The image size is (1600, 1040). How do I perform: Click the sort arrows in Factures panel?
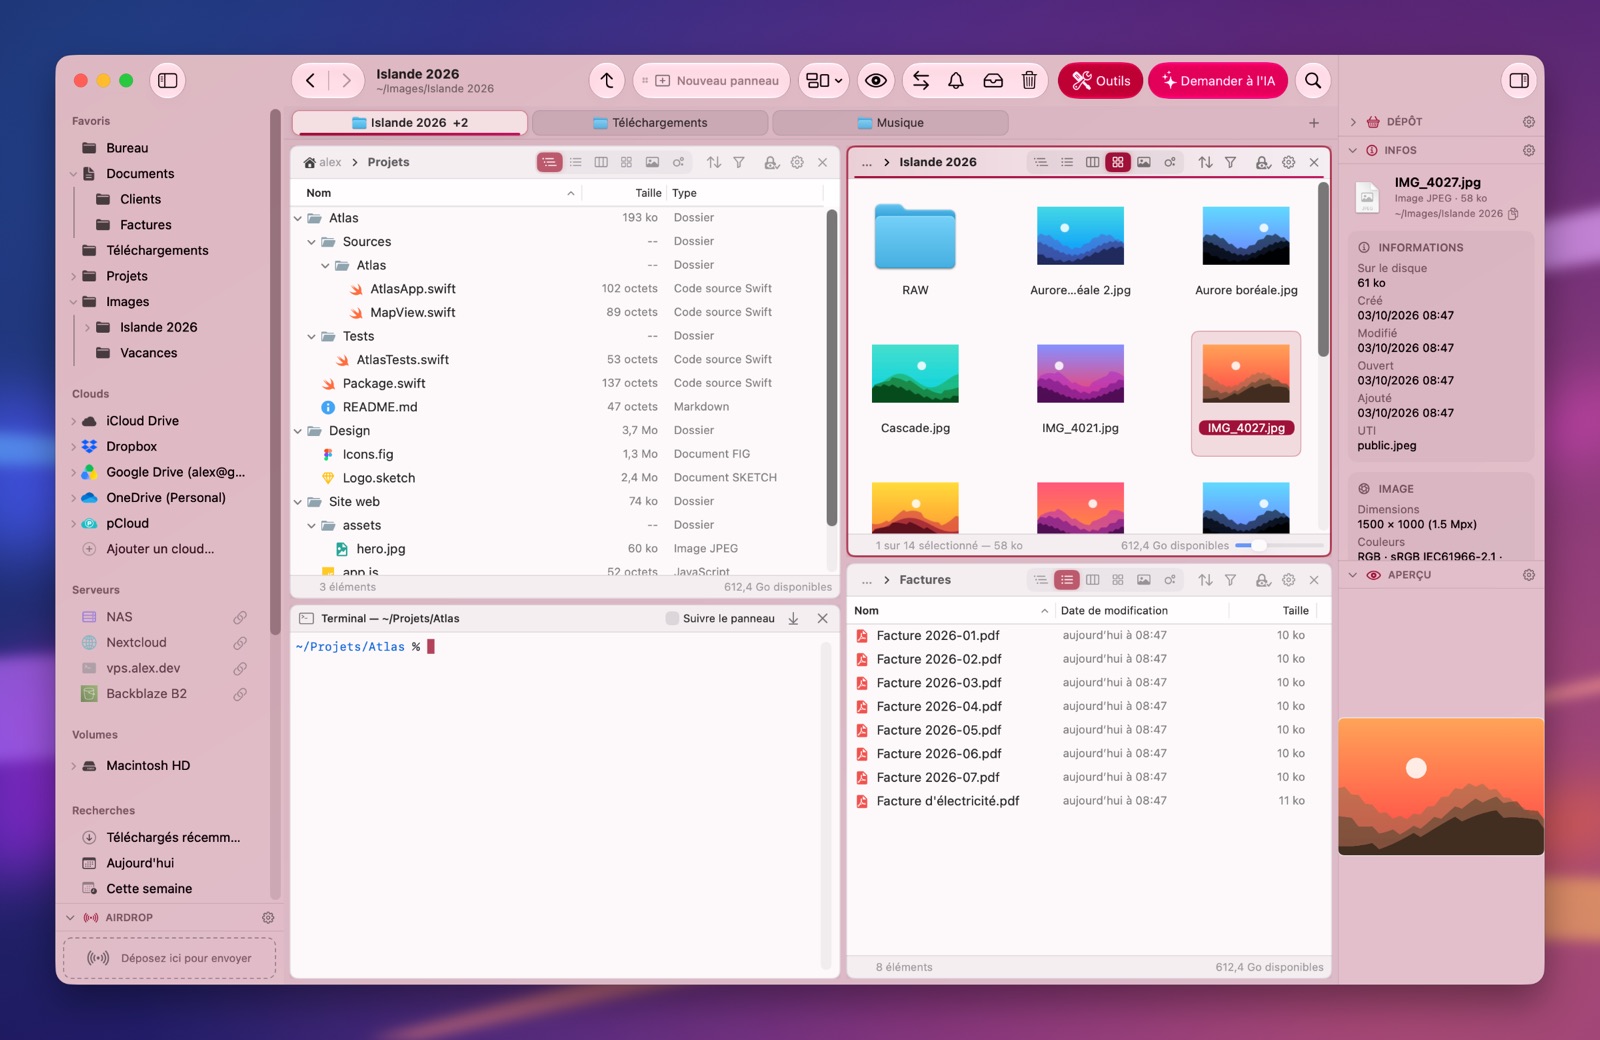point(1205,580)
